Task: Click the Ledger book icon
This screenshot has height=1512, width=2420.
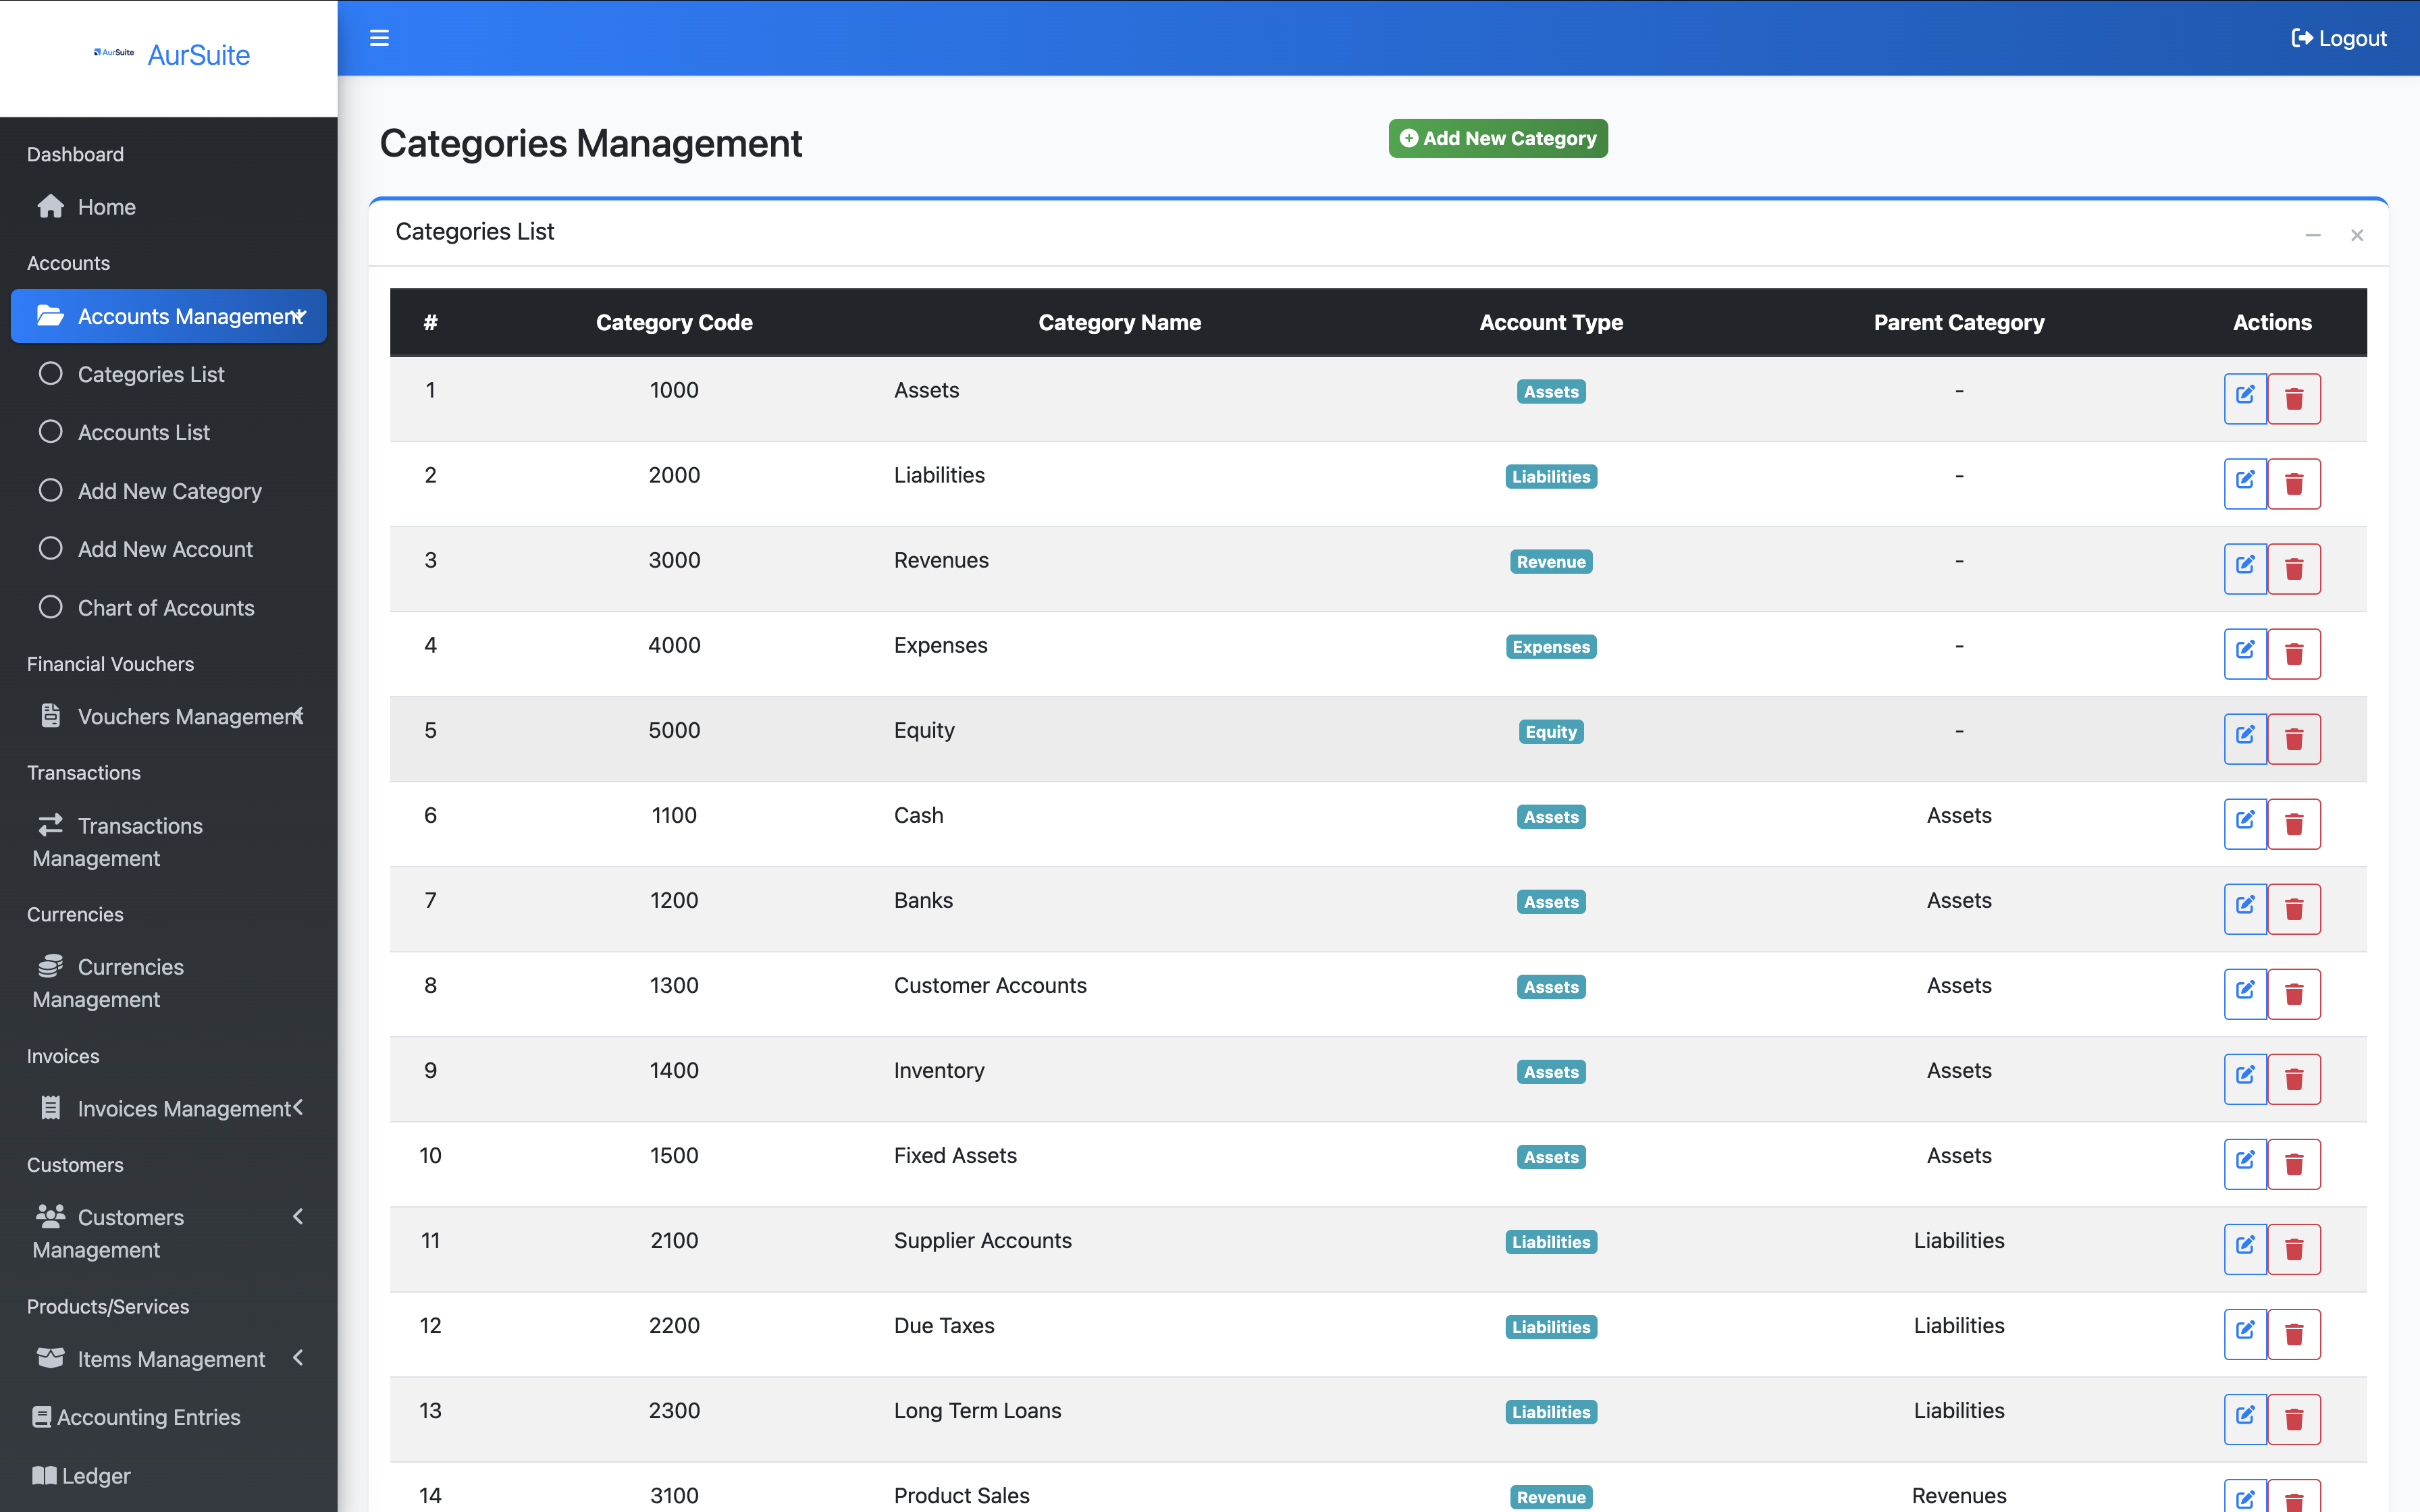Action: tap(44, 1475)
